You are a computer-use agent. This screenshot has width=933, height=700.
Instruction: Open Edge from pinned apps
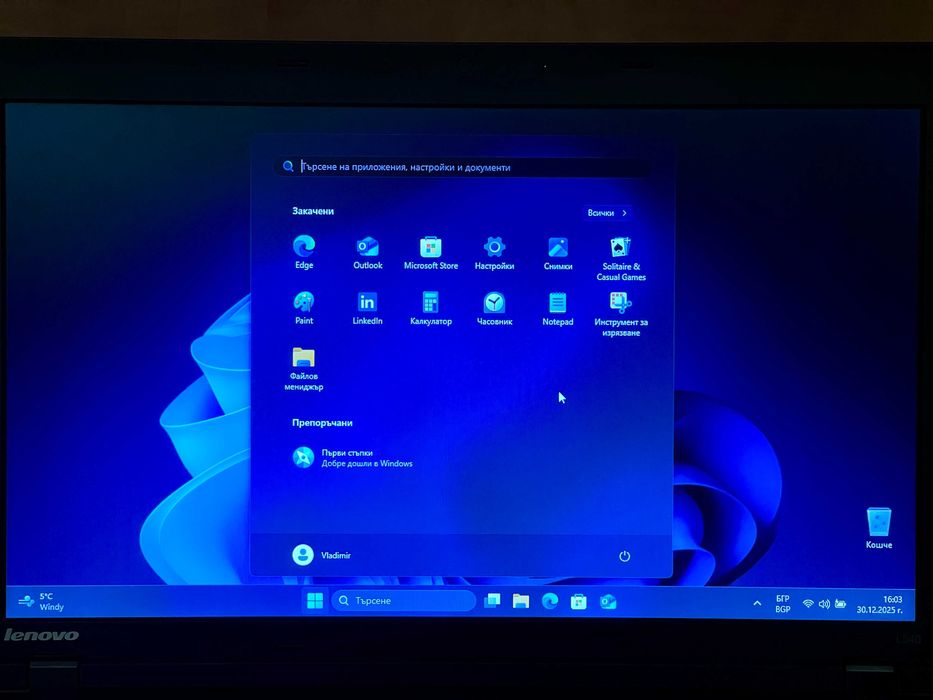[304, 252]
